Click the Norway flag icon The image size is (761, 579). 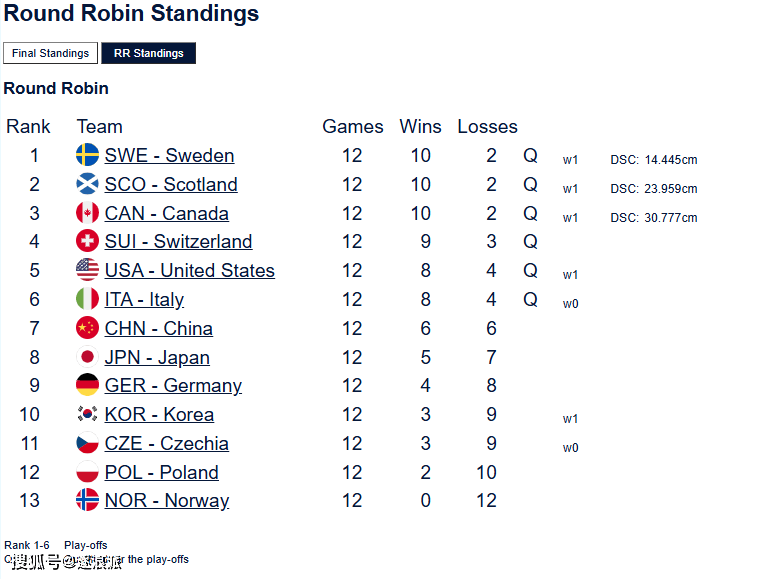(x=87, y=501)
